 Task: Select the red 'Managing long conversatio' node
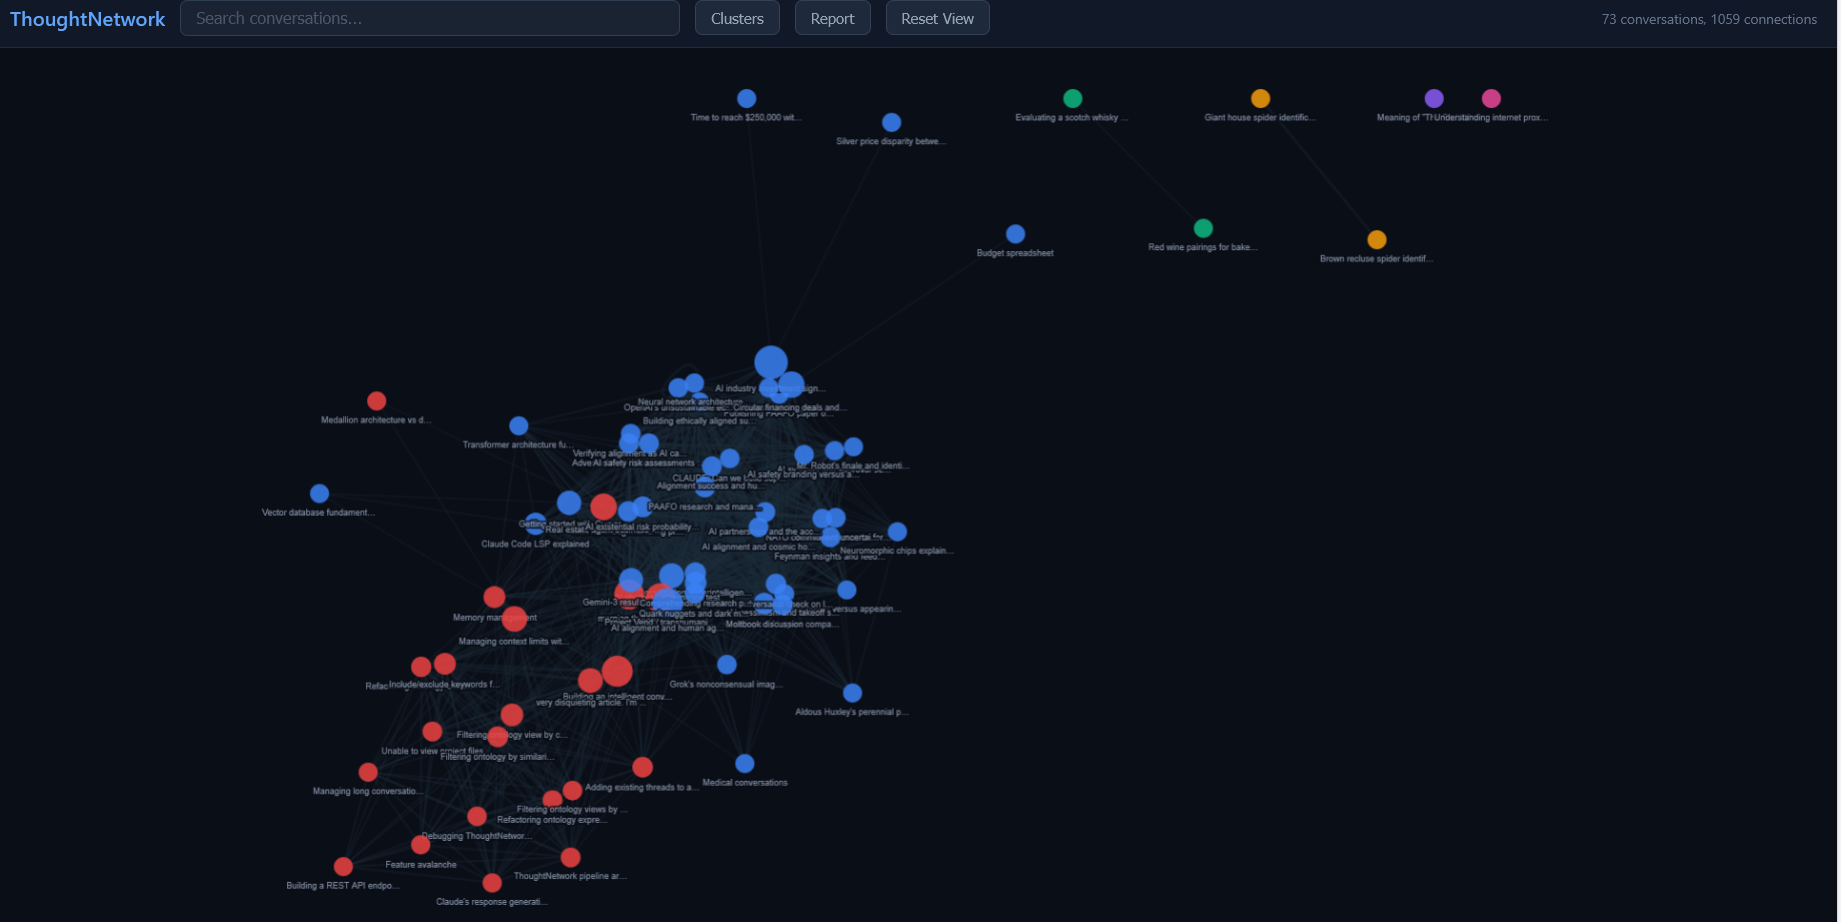(x=368, y=772)
